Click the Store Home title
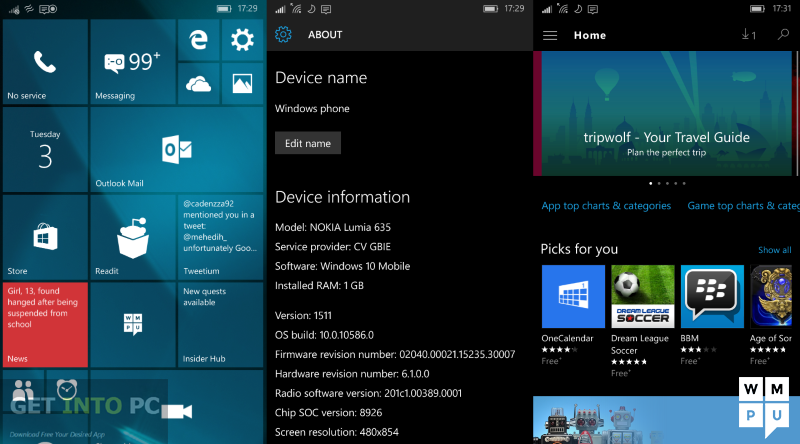 pyautogui.click(x=590, y=35)
